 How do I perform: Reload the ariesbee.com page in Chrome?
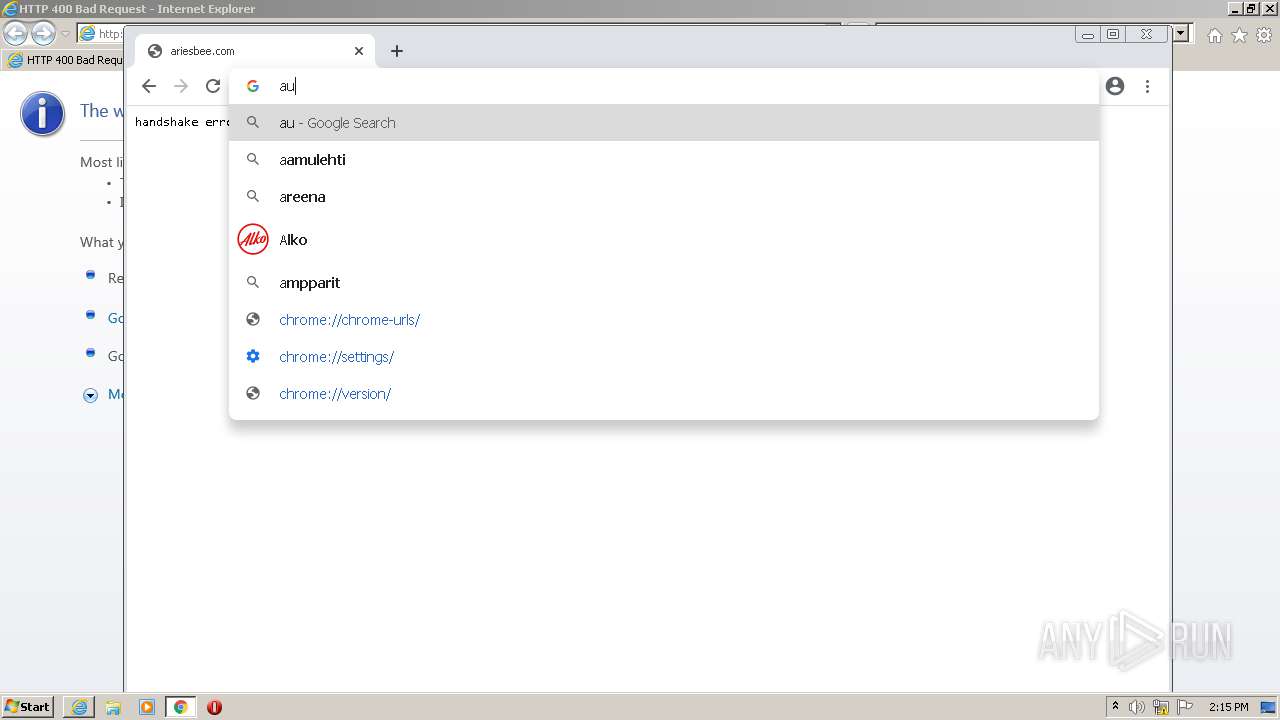[x=213, y=86]
